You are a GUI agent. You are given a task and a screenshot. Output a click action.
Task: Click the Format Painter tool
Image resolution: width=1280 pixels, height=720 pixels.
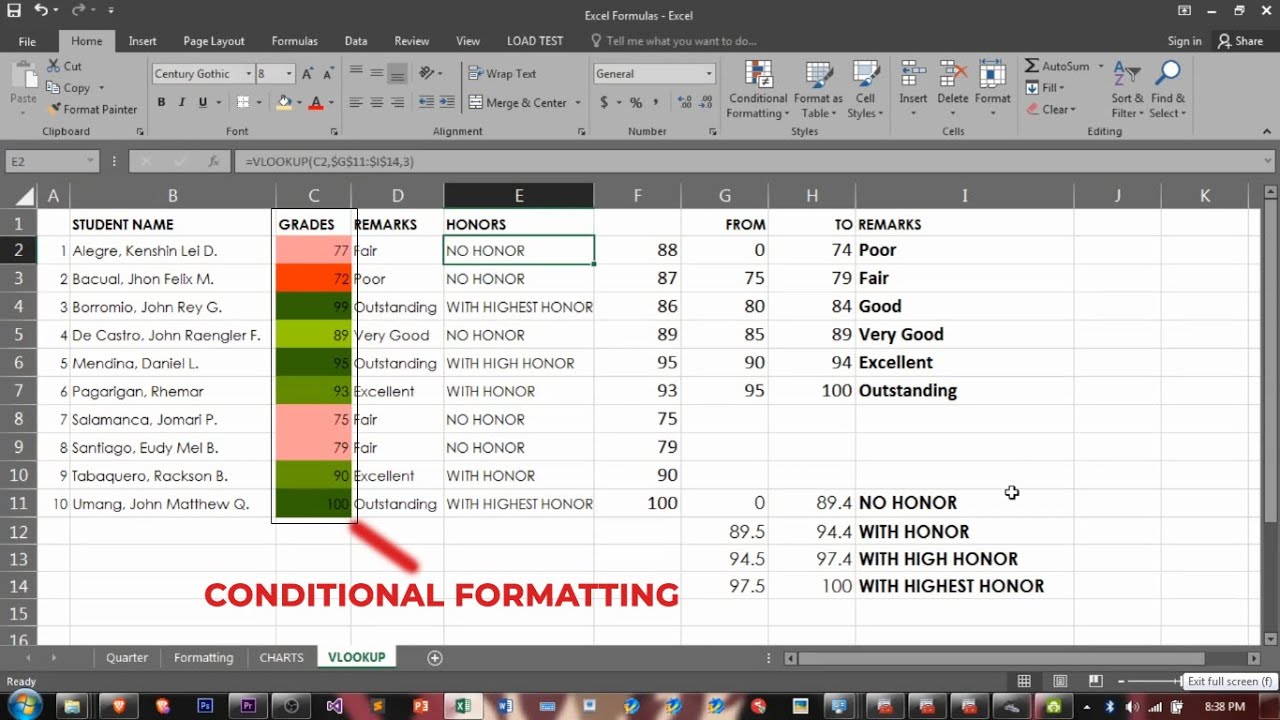pos(92,109)
